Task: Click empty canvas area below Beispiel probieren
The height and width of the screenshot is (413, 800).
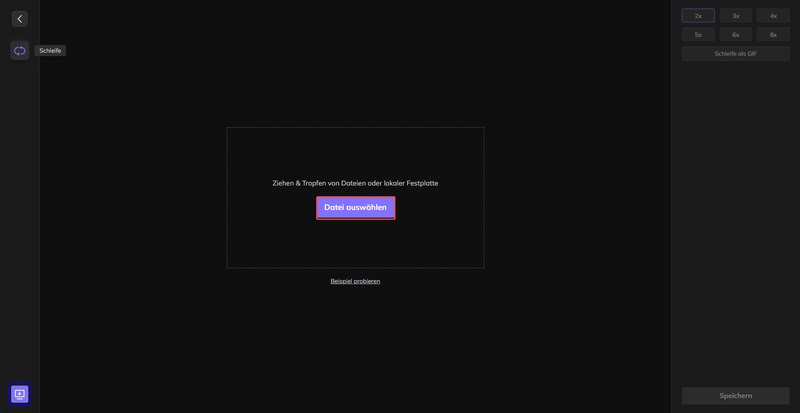Action: tap(355, 340)
